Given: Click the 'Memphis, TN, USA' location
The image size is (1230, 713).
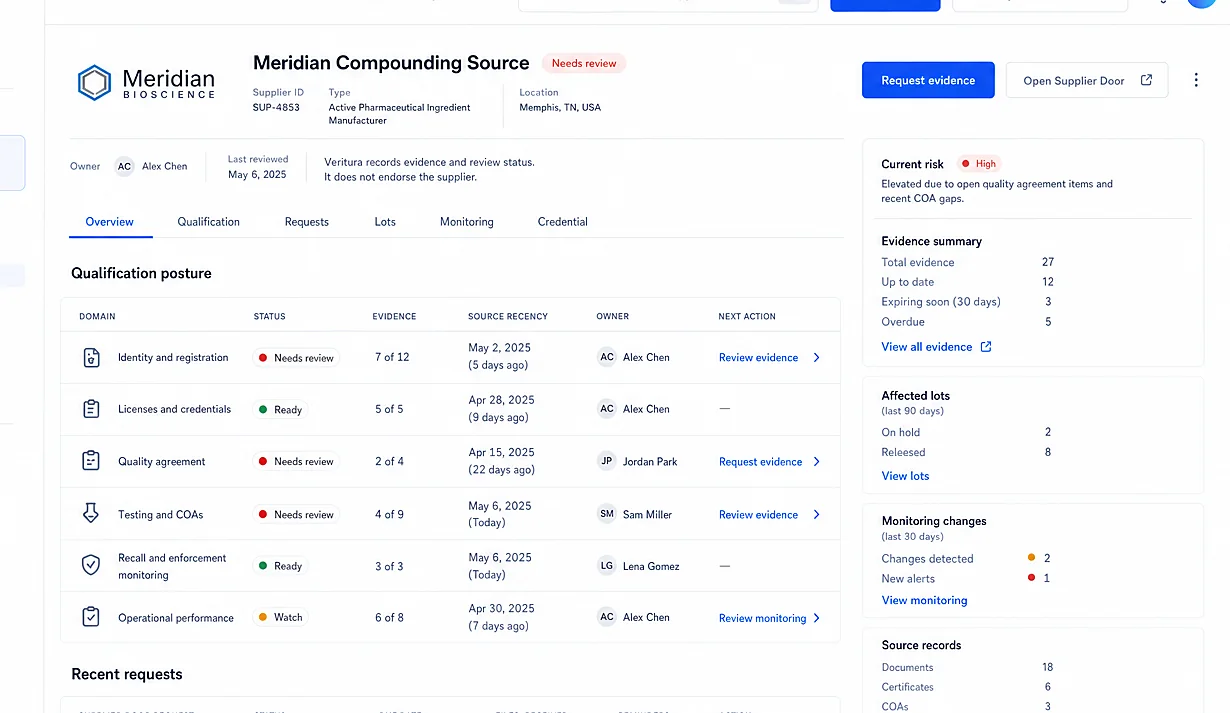Looking at the screenshot, I should point(560,107).
